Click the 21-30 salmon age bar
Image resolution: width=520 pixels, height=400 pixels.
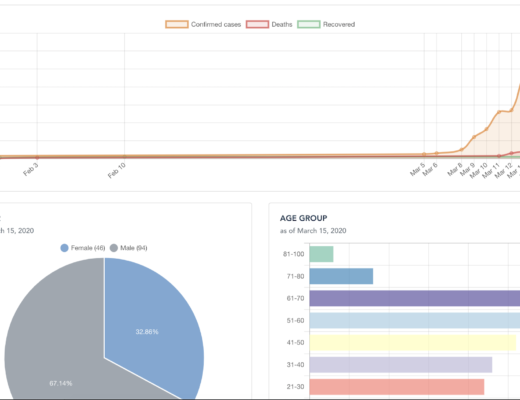[397, 387]
